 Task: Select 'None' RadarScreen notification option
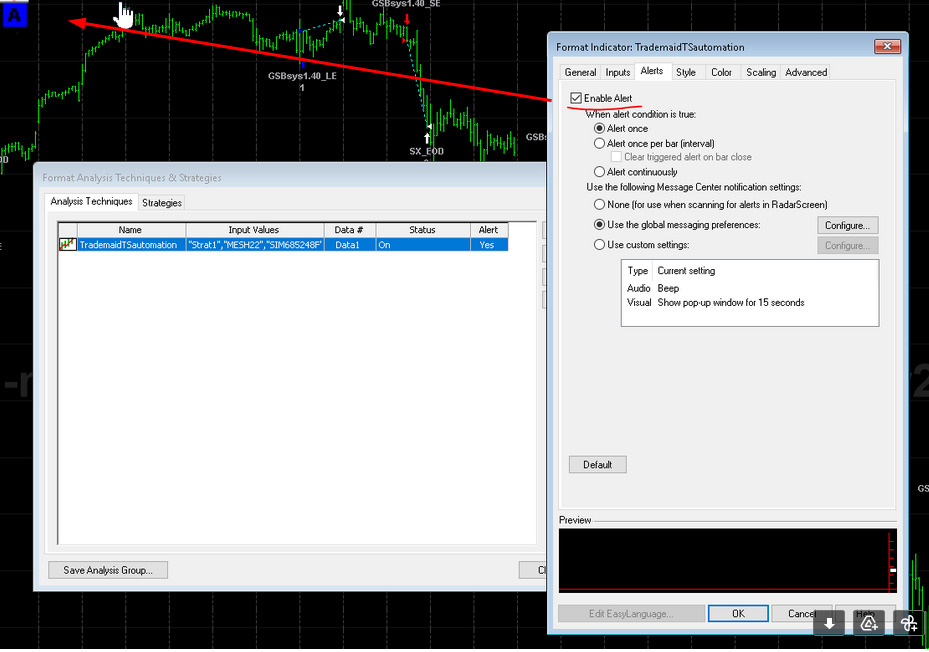click(600, 204)
